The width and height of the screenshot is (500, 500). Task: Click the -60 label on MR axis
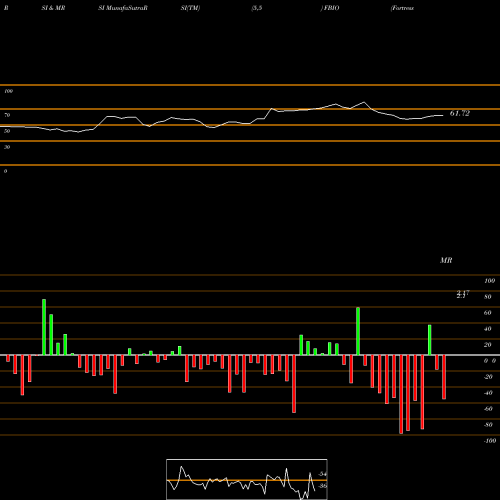pos(488,409)
